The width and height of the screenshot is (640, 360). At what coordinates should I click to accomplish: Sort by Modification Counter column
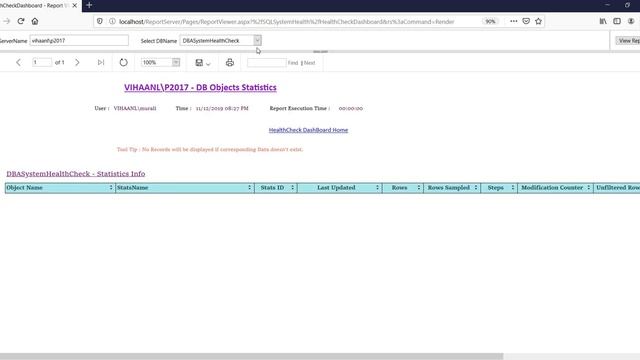pyautogui.click(x=589, y=188)
